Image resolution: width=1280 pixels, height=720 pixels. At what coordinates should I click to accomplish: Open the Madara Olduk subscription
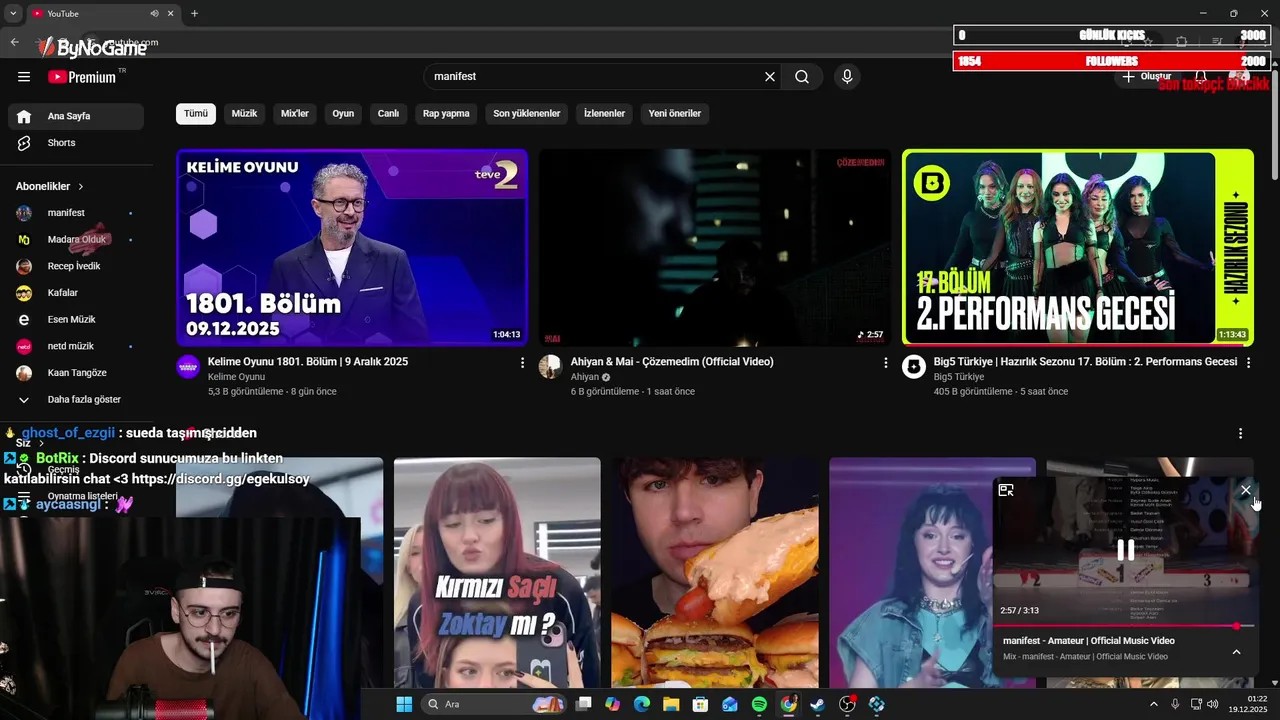pyautogui.click(x=76, y=240)
